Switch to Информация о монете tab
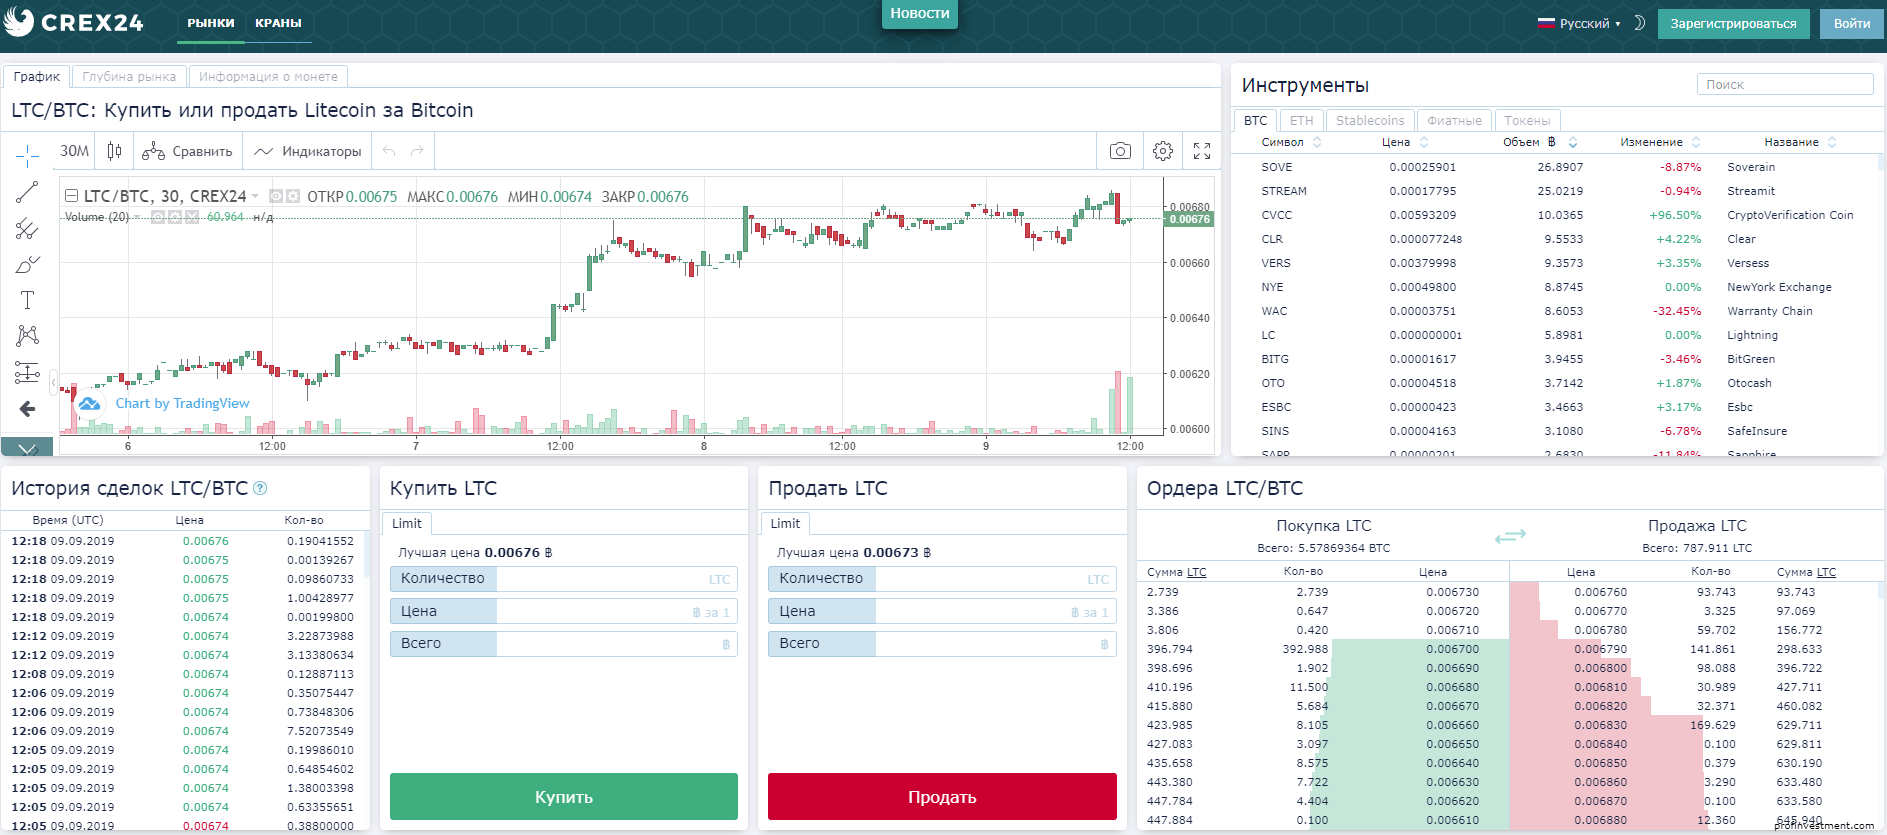Viewport: 1887px width, 835px height. (268, 77)
